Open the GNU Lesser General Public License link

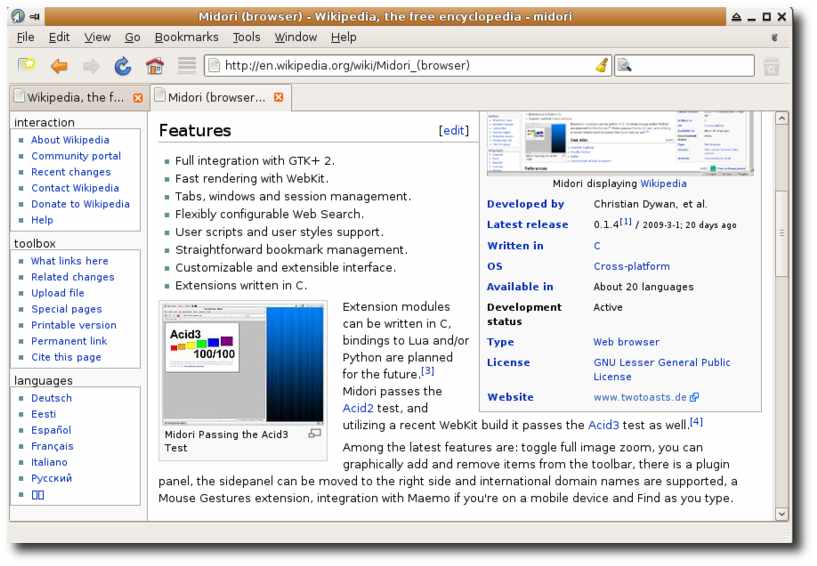point(662,370)
